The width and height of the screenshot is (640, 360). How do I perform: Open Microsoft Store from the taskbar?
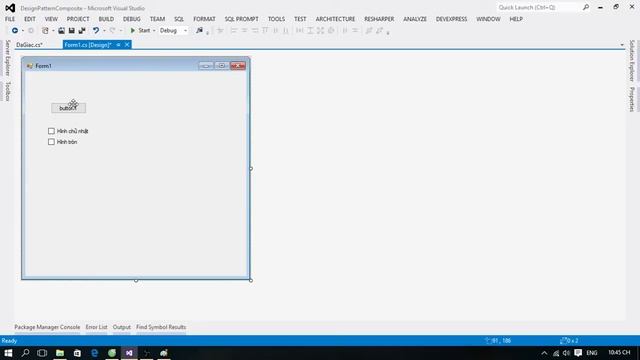click(77, 353)
